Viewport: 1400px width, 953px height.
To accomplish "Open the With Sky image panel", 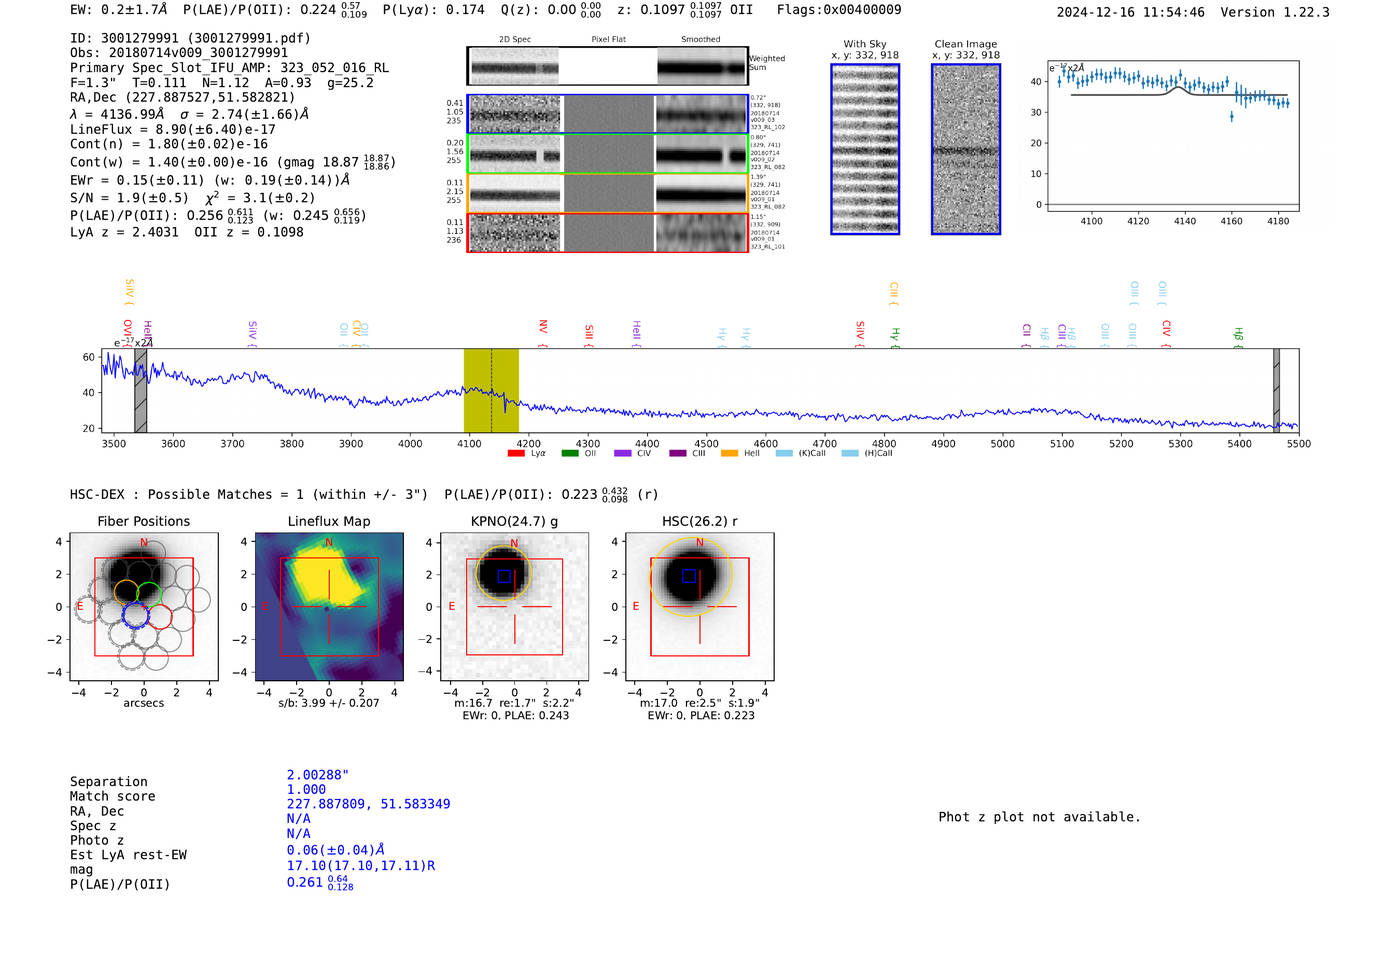I will point(865,149).
